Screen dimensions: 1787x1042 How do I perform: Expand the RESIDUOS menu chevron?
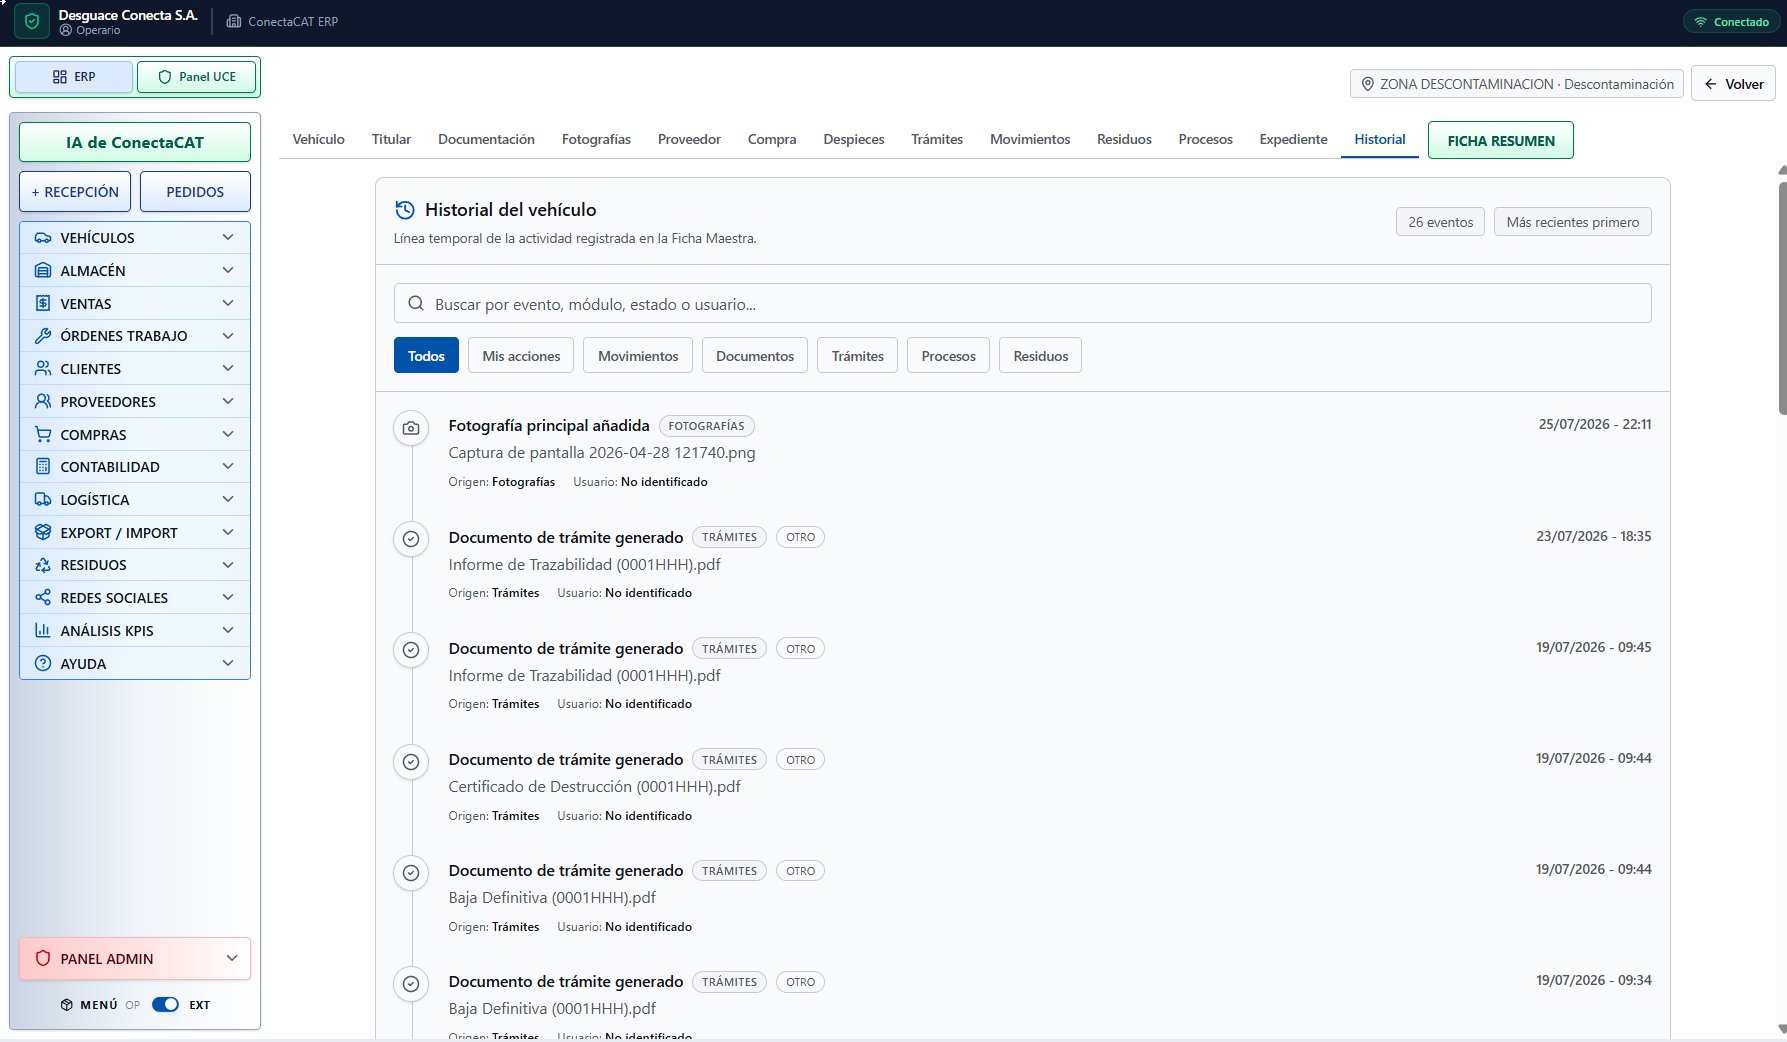(228, 565)
